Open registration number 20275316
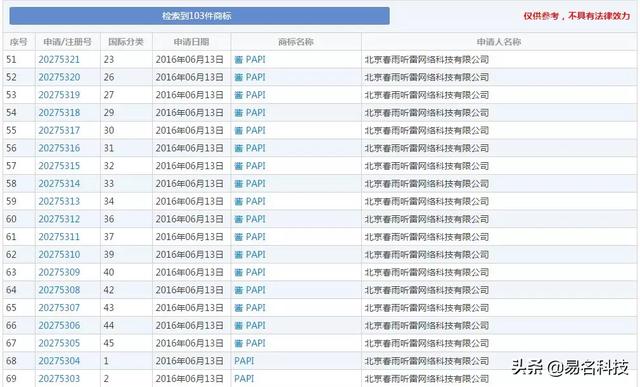Viewport: 640px width, 387px height. coord(59,148)
